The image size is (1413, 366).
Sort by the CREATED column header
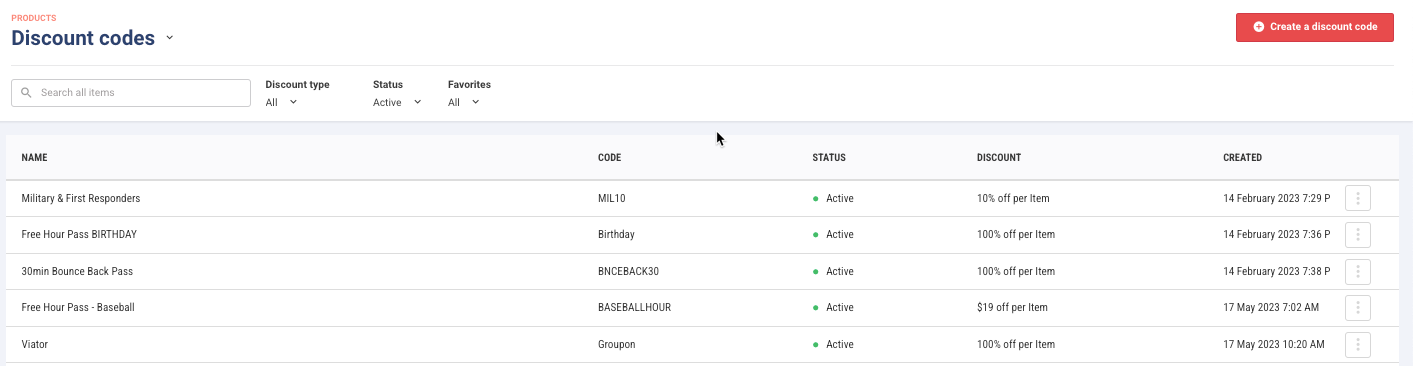[1242, 158]
